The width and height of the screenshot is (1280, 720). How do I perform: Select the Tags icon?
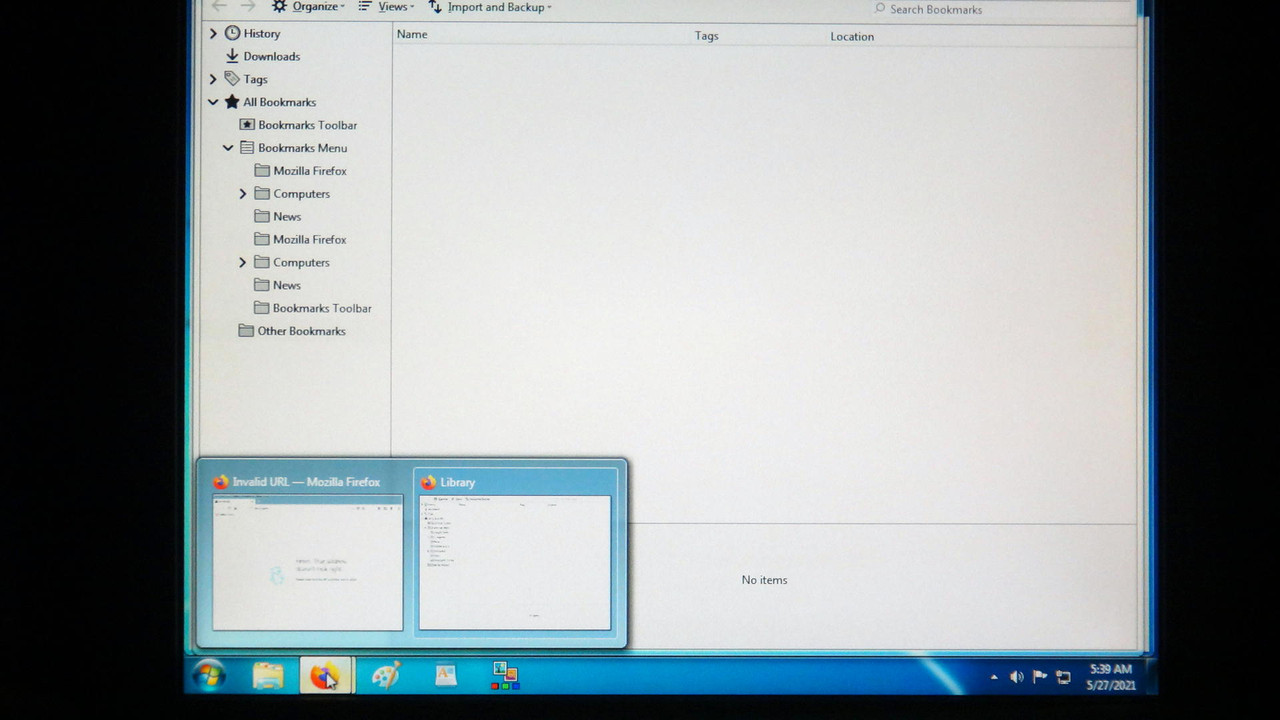click(232, 79)
